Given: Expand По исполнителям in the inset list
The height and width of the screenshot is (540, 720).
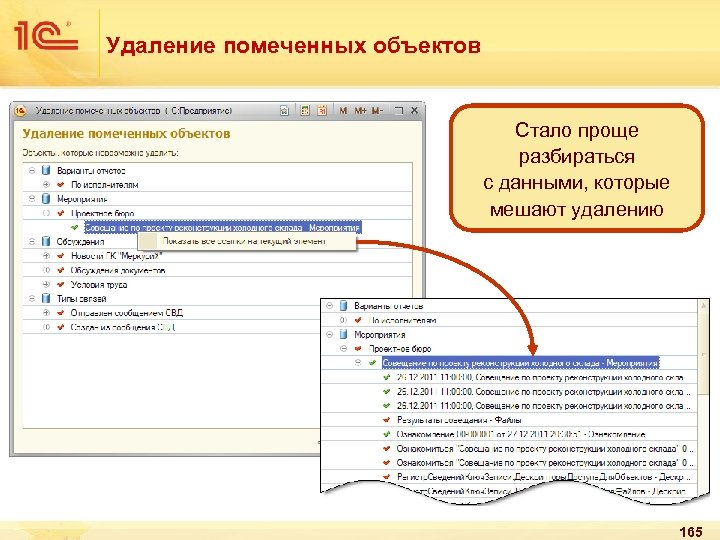Looking at the screenshot, I should 343,320.
